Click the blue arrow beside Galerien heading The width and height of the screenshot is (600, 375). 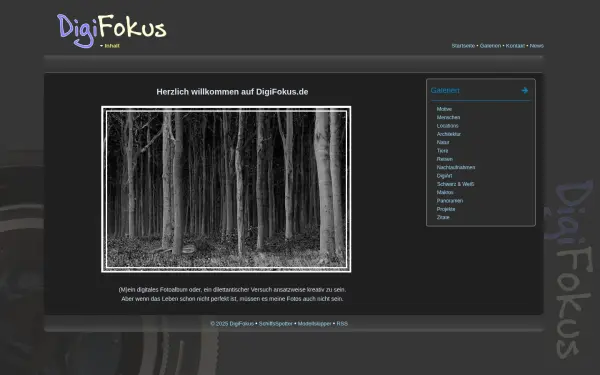point(525,90)
